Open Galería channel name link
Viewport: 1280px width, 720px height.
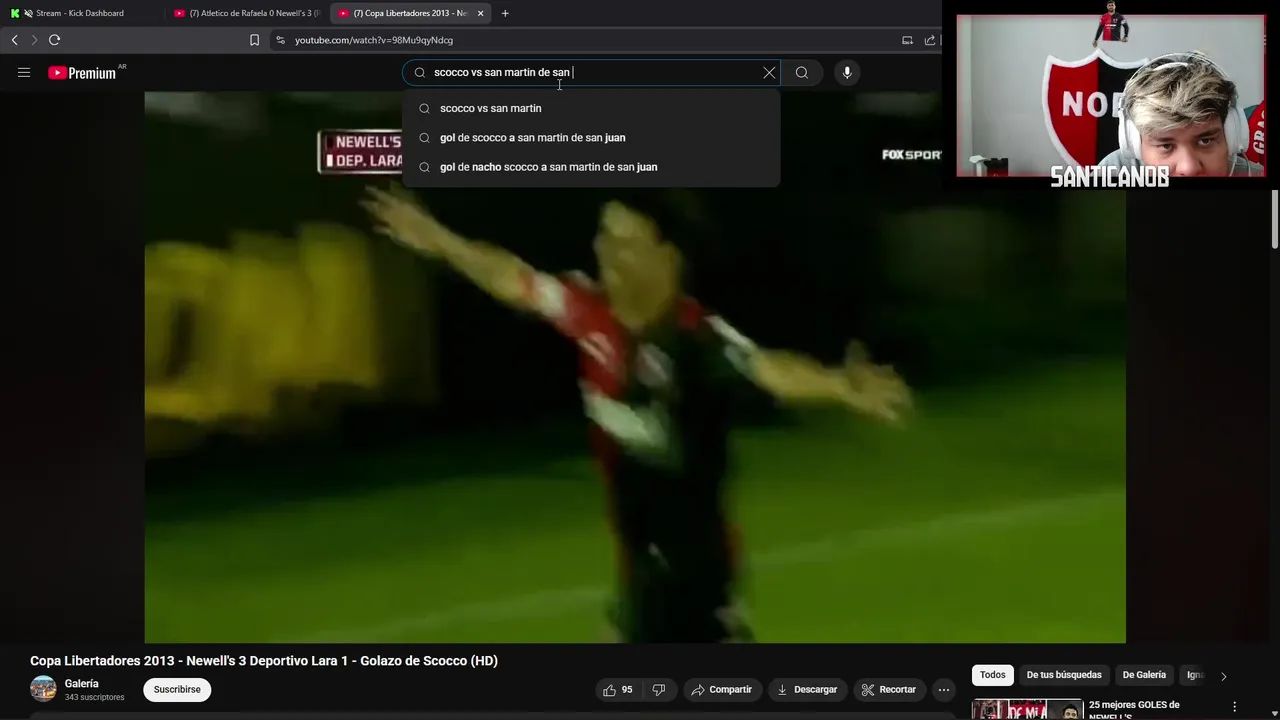pos(82,684)
